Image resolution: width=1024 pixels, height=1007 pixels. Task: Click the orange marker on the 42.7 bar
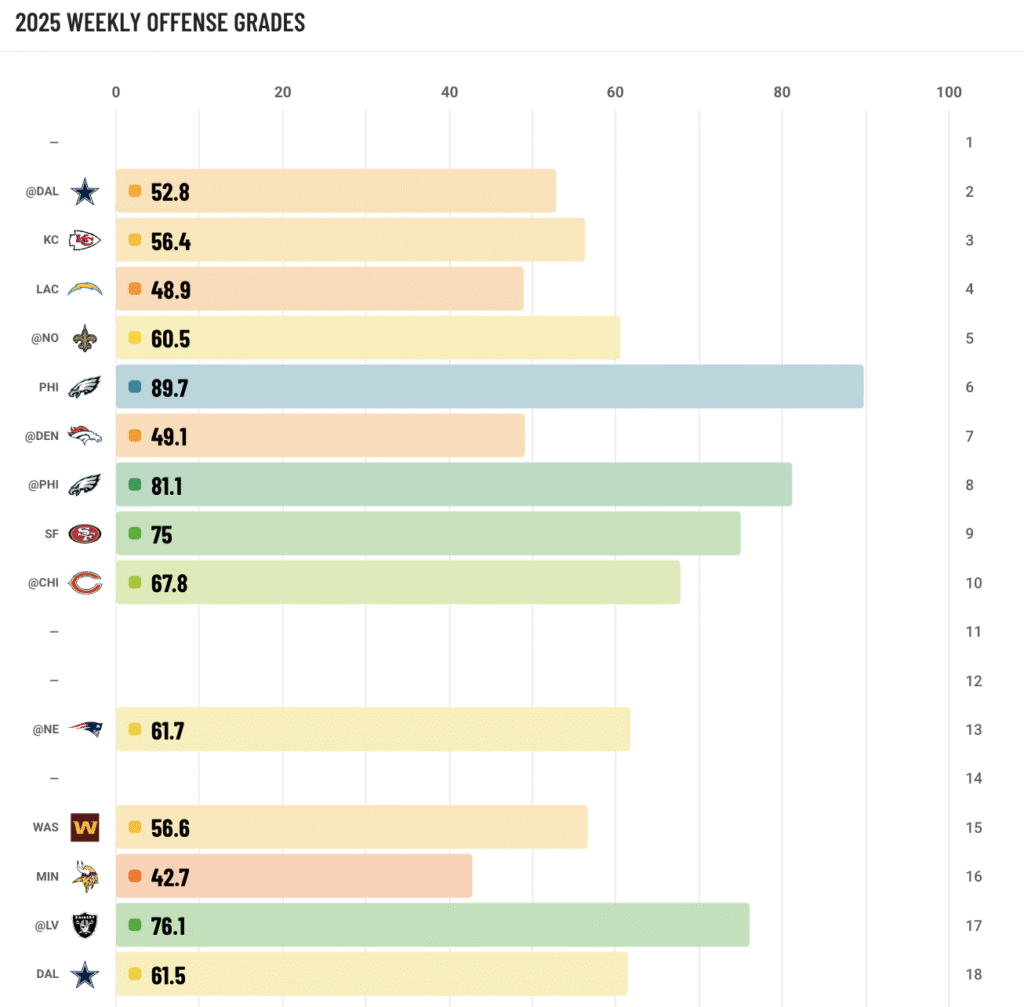coord(135,876)
